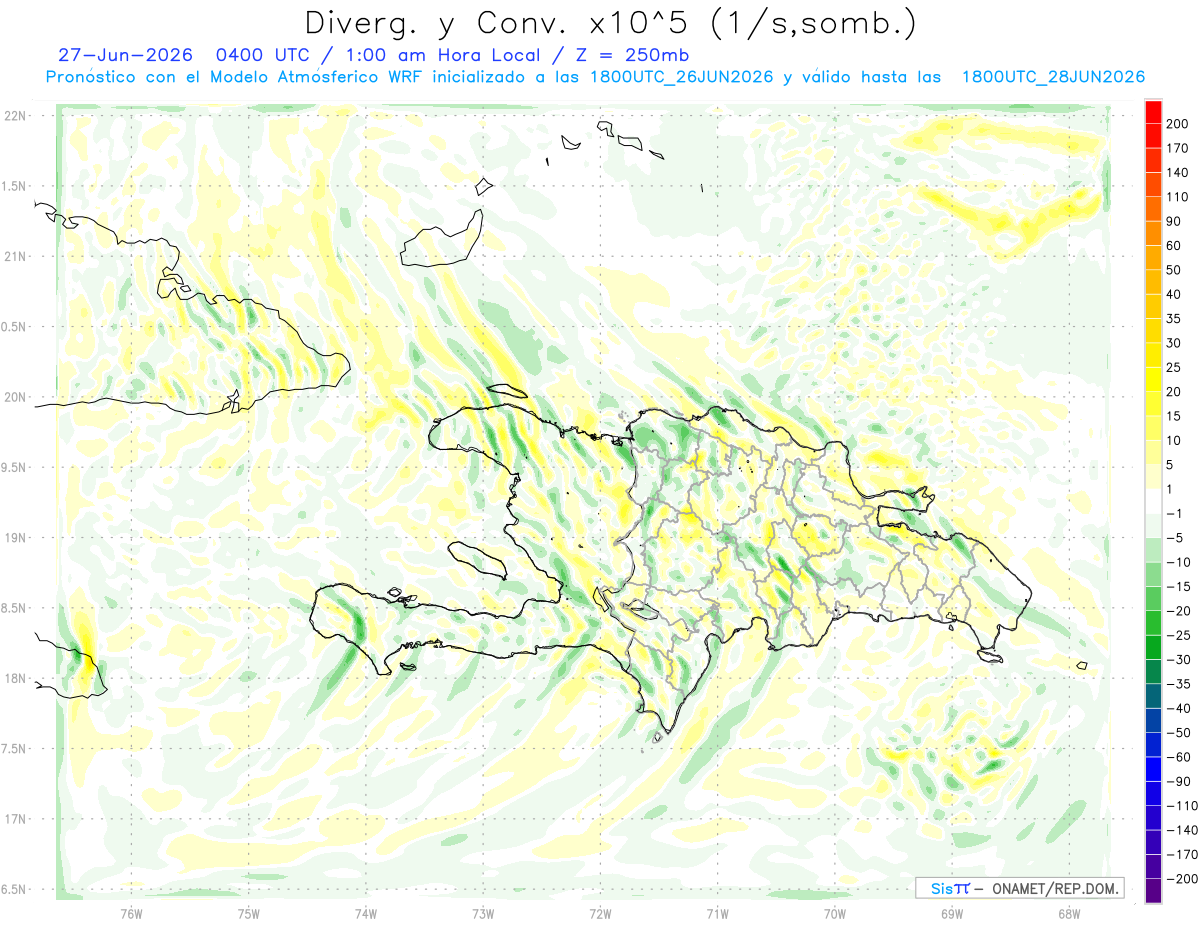This screenshot has width=1200, height=927.
Task: Click the '1800UTC_26JUN2026' initialization time
Action: pyautogui.click(x=681, y=77)
